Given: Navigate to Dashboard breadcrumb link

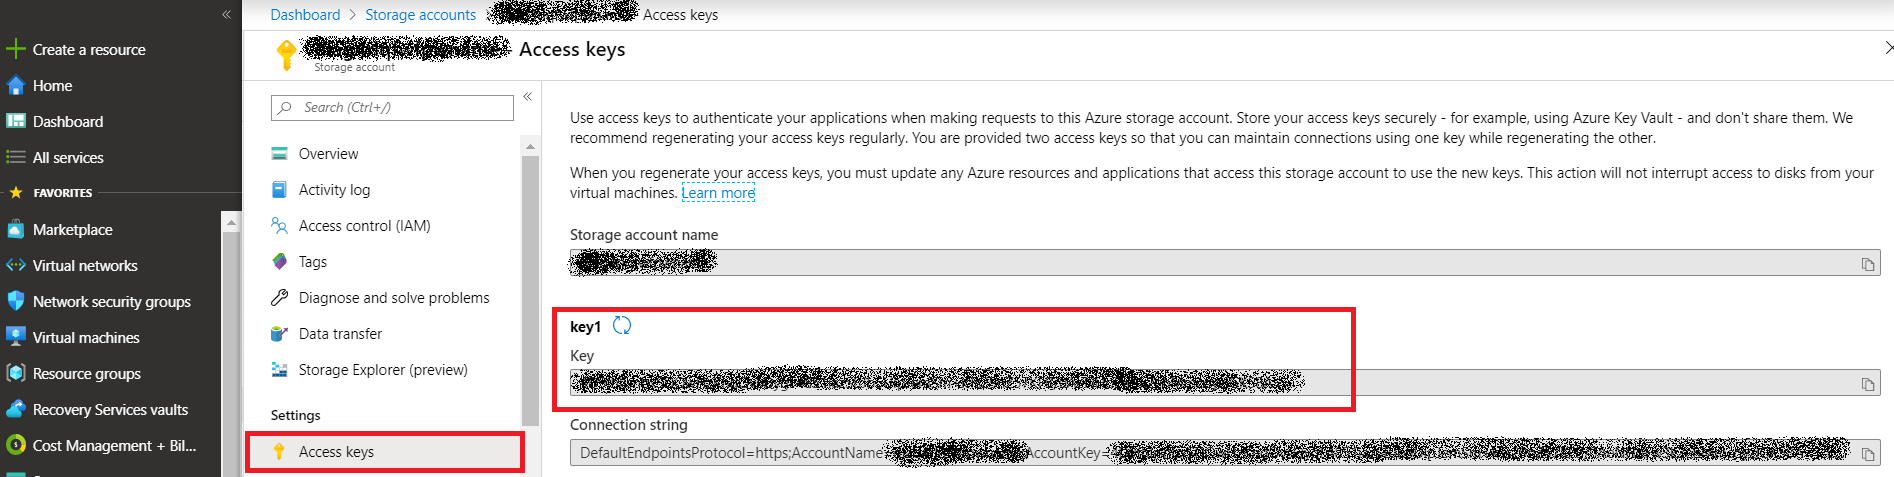Looking at the screenshot, I should tap(305, 15).
